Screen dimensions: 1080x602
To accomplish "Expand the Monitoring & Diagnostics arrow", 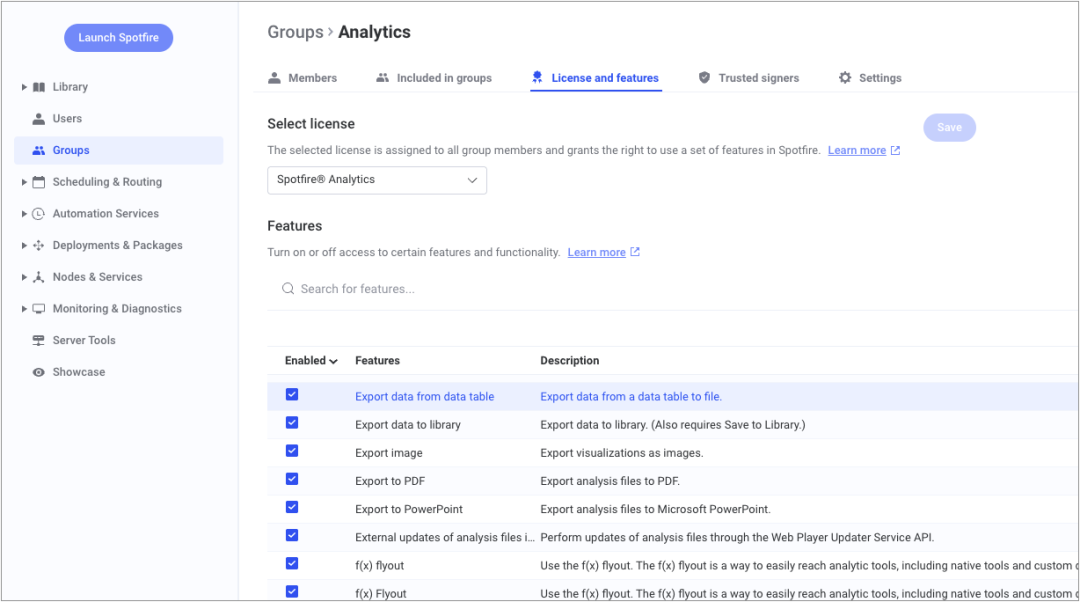I will 24,309.
